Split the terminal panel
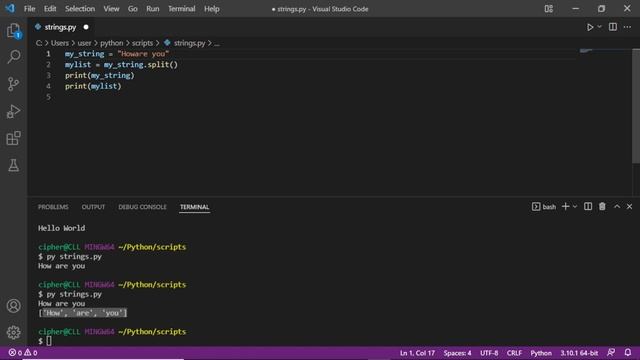The height and width of the screenshot is (360, 640). 588,207
